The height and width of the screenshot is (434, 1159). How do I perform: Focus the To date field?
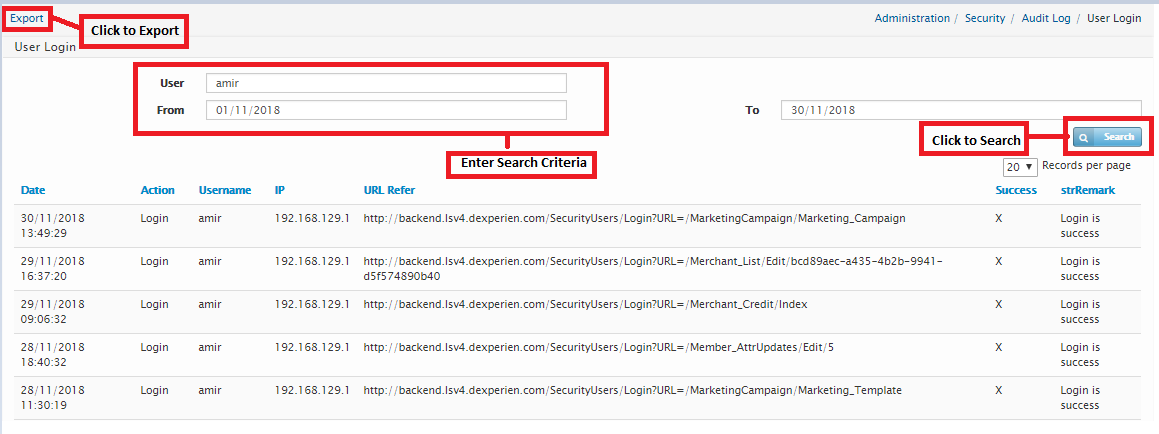(960, 110)
